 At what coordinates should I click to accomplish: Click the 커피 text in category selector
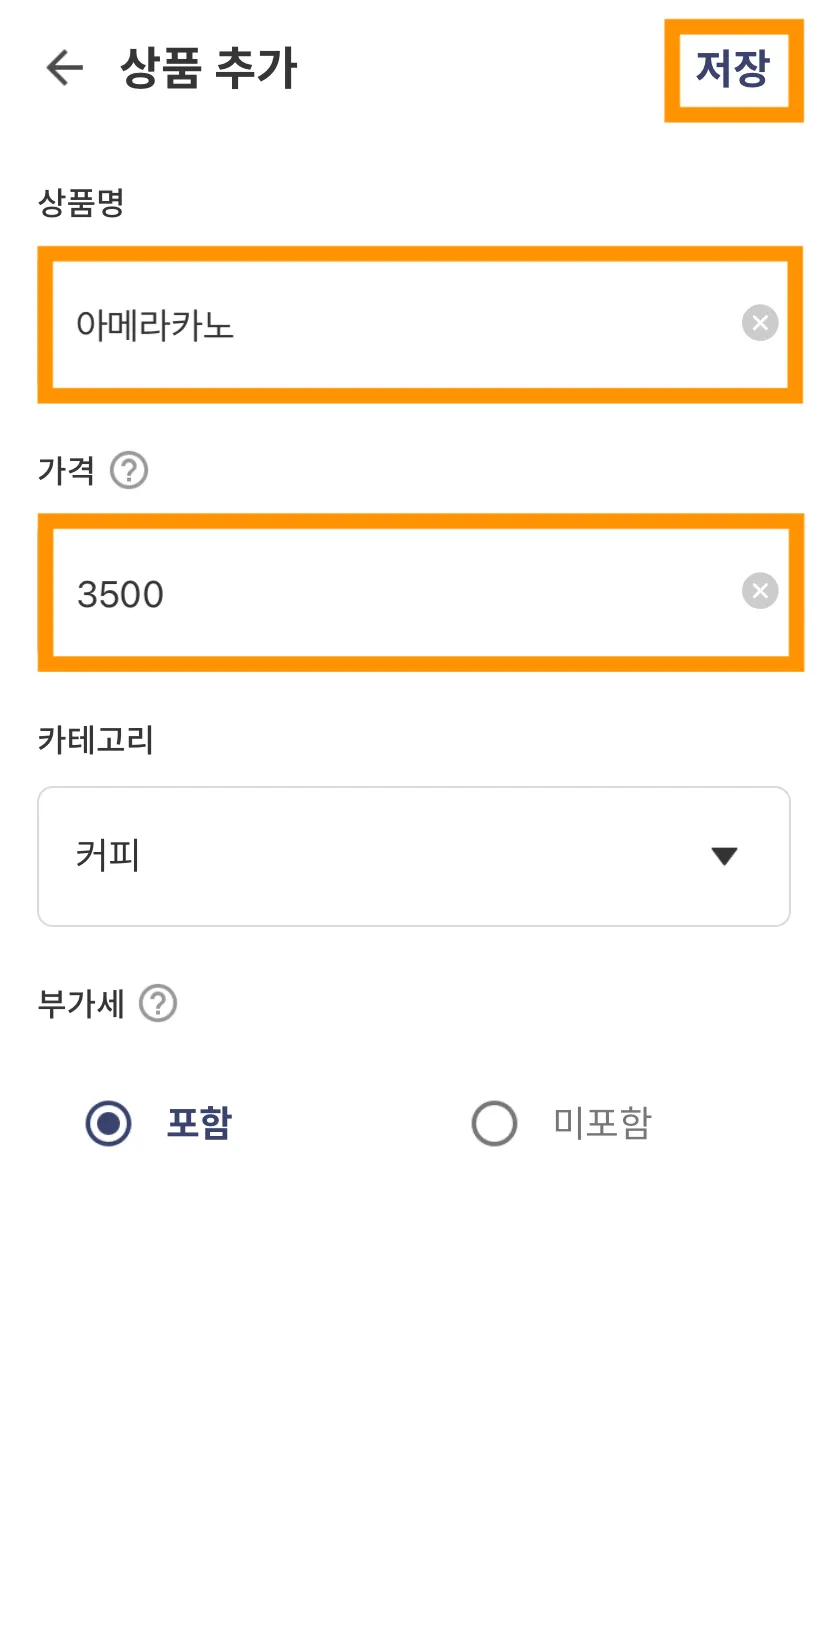coord(108,856)
